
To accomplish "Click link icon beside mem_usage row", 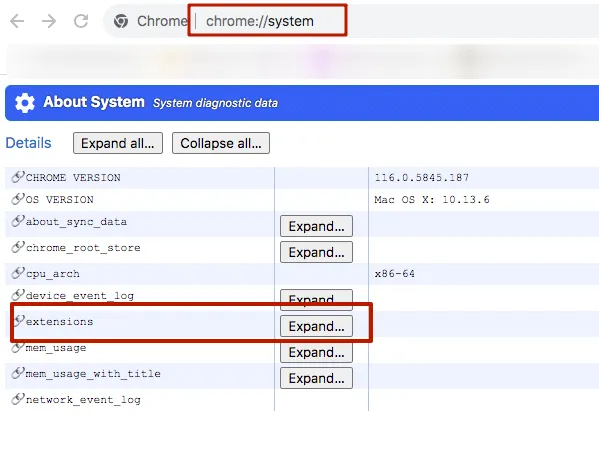I will pyautogui.click(x=18, y=347).
